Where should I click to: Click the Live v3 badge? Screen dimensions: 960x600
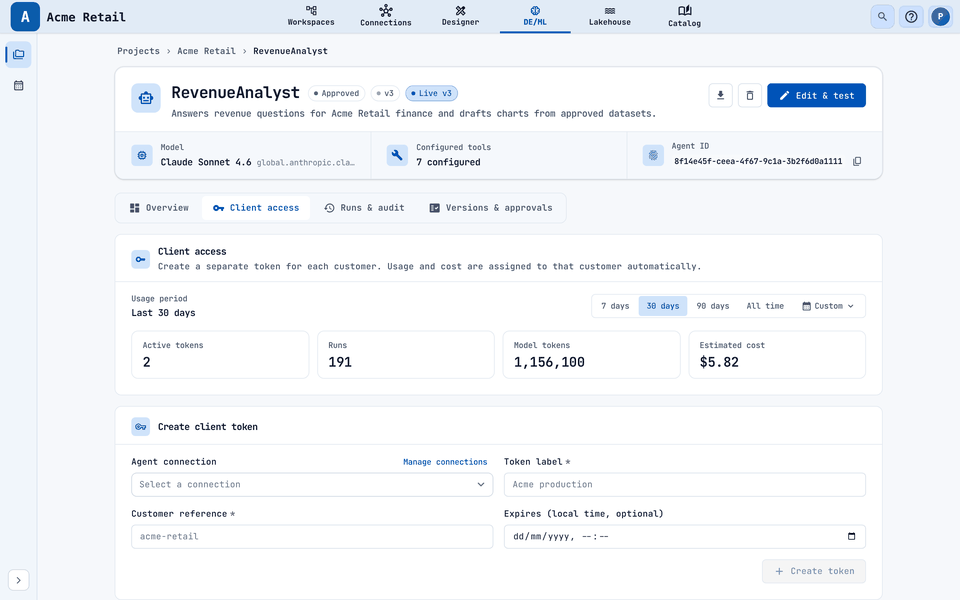pos(431,93)
